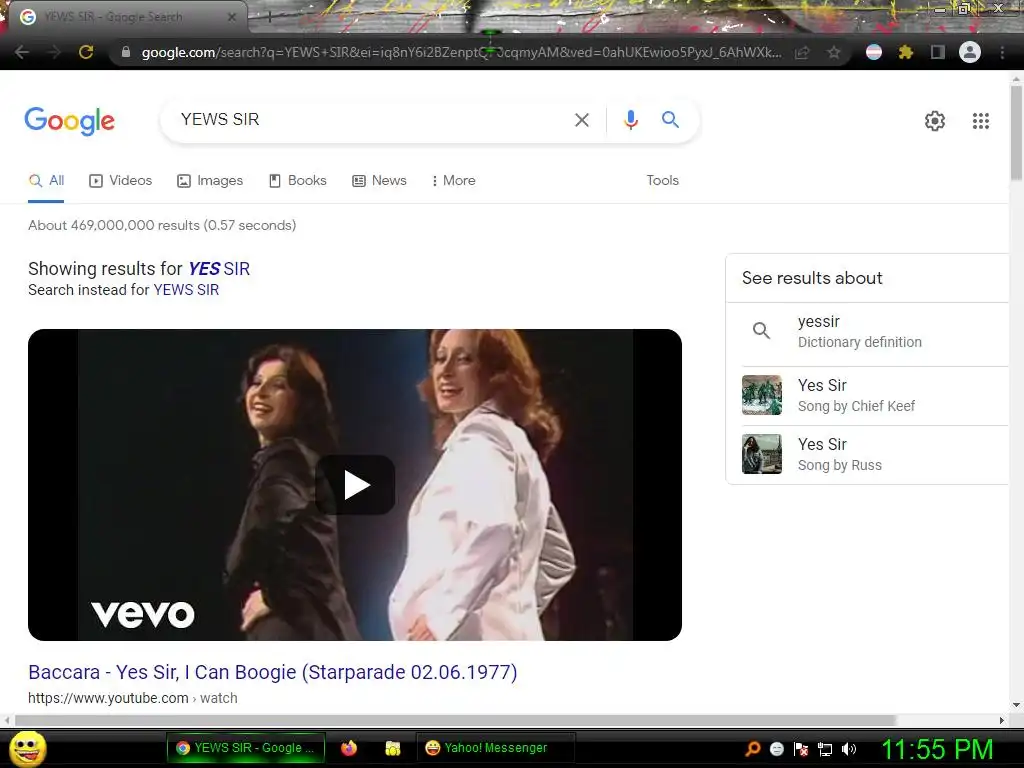Open Google quick settings gear
The width and height of the screenshot is (1024, 768).
click(x=935, y=121)
